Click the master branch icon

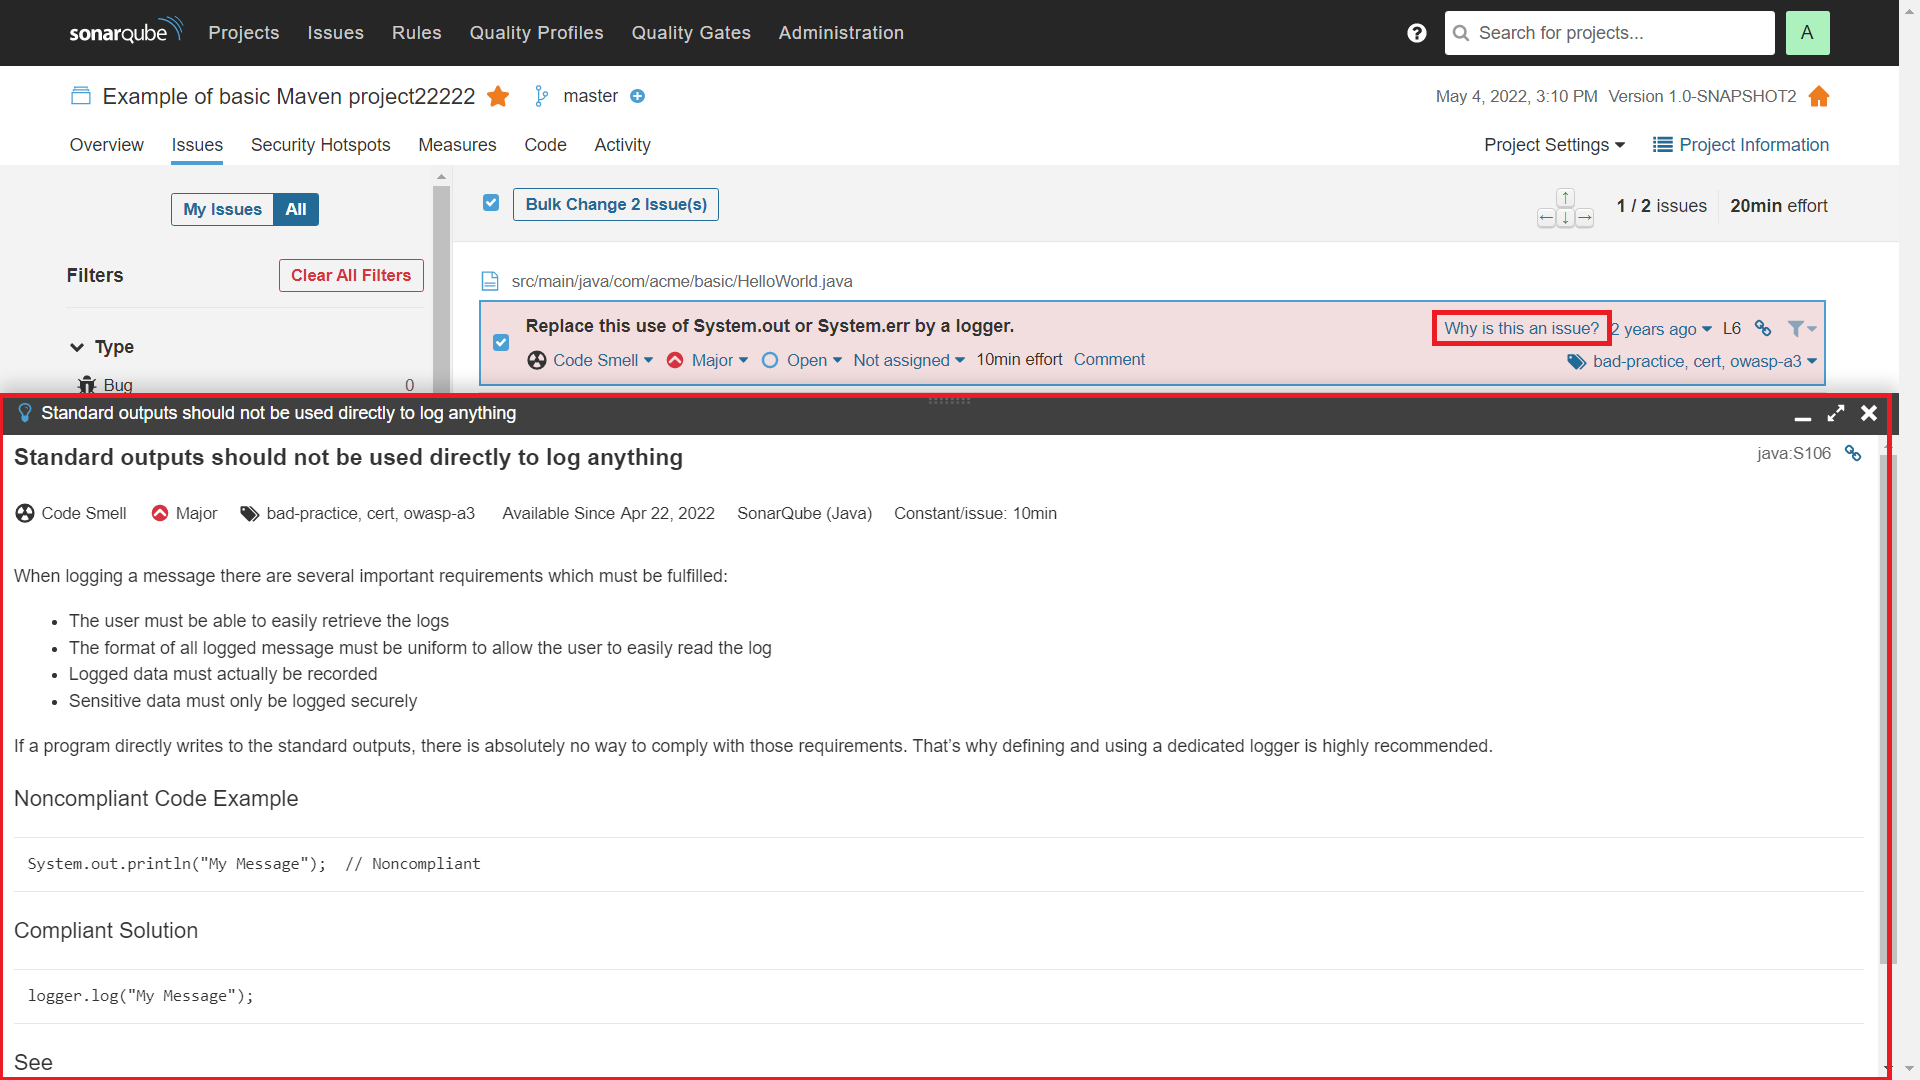click(x=541, y=96)
